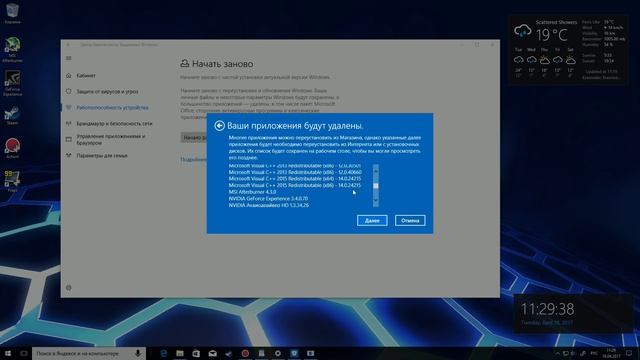This screenshot has width=640, height=360.
Task: Open the red Action! taskbar icon
Action: click(x=245, y=353)
